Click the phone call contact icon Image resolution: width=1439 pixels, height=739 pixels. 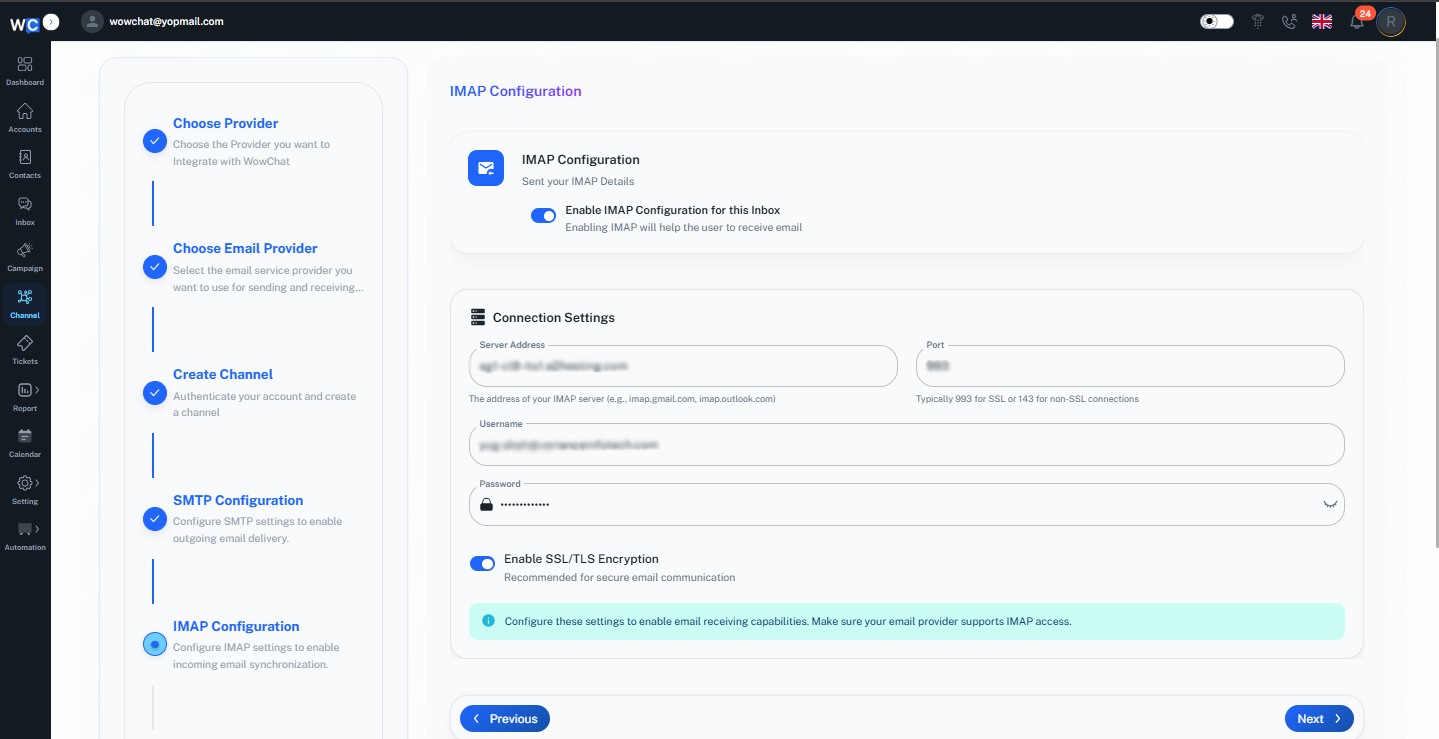point(1289,21)
